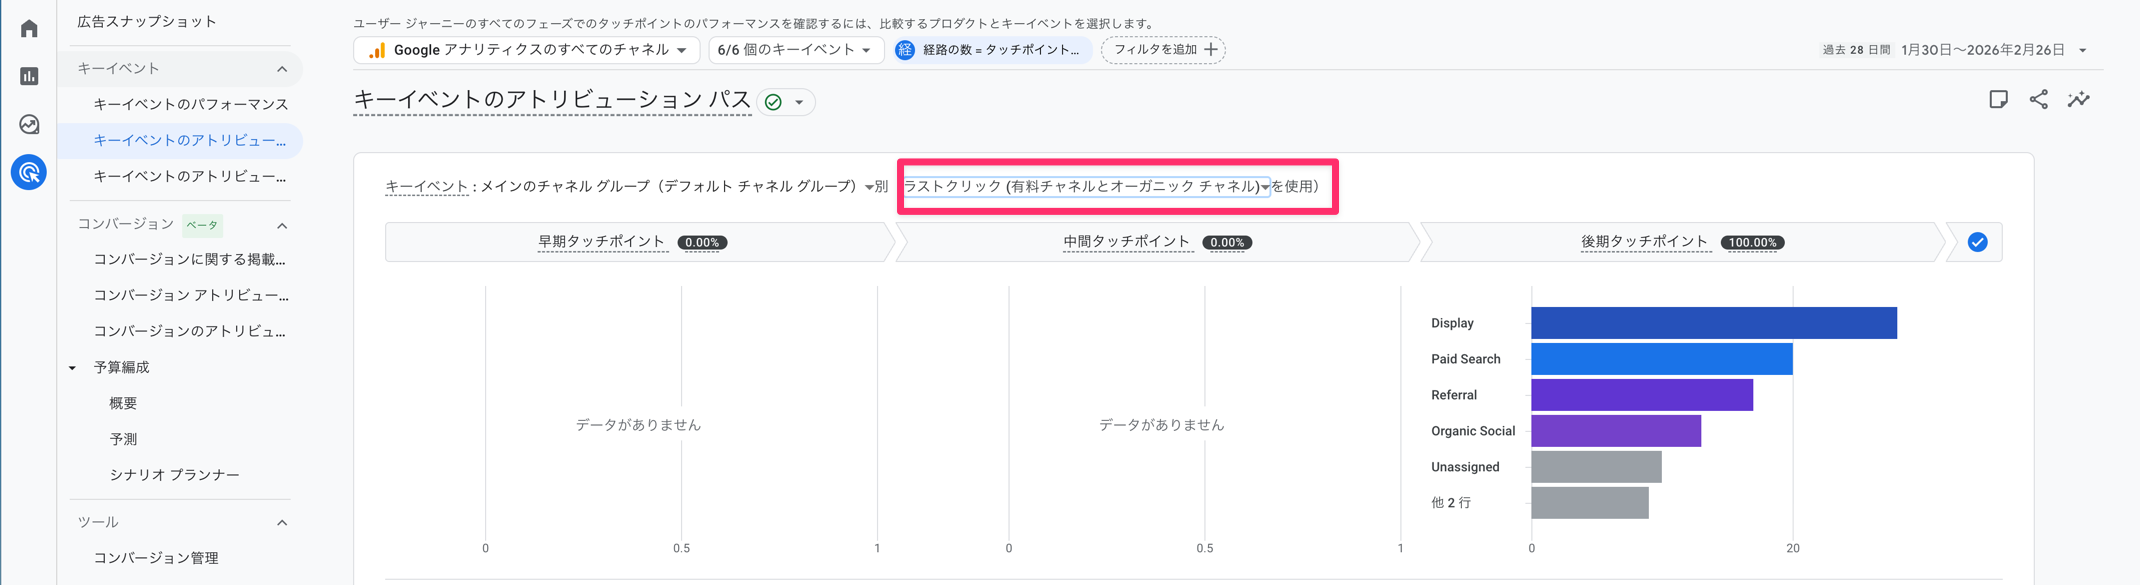Open the date range dropdown arrow
The image size is (2140, 585).
[2083, 50]
